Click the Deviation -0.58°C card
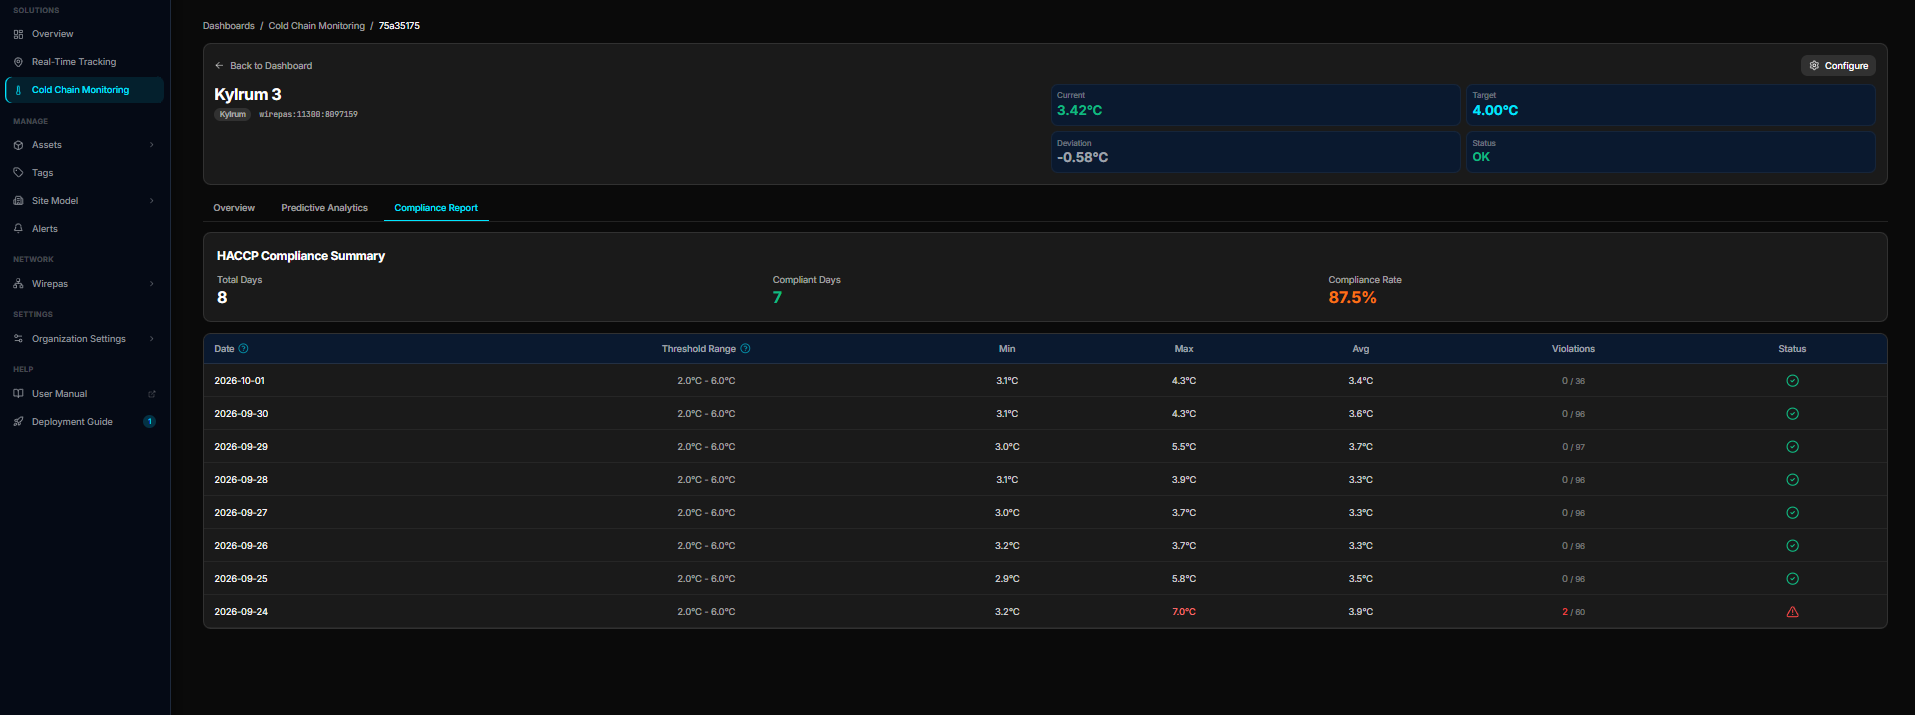The image size is (1915, 715). click(x=1255, y=152)
